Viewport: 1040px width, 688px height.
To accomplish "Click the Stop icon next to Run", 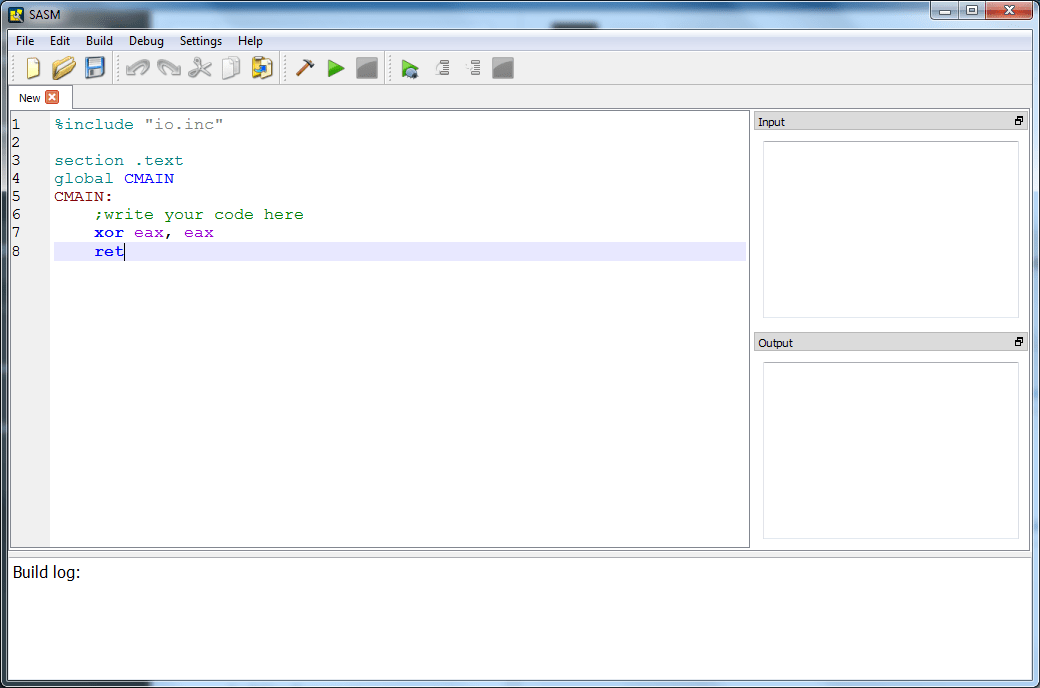I will pyautogui.click(x=367, y=68).
